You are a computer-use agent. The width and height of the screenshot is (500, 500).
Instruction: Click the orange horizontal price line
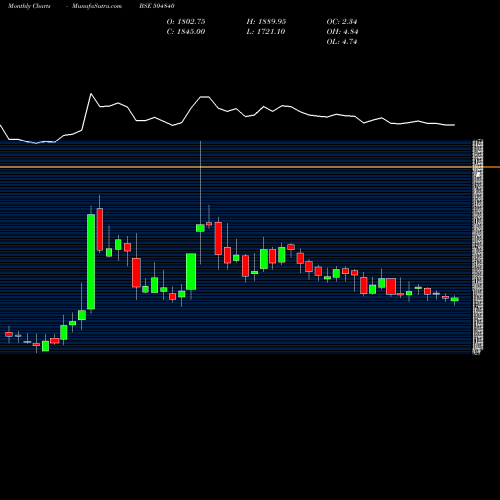click(250, 167)
